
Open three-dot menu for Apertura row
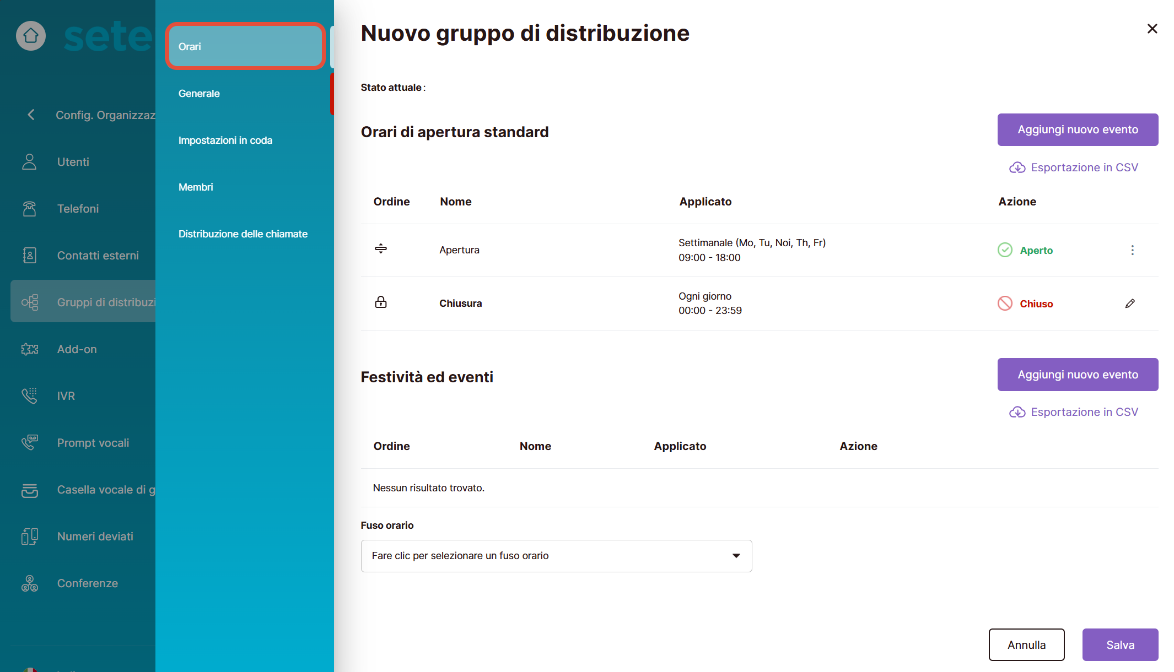pos(1132,250)
